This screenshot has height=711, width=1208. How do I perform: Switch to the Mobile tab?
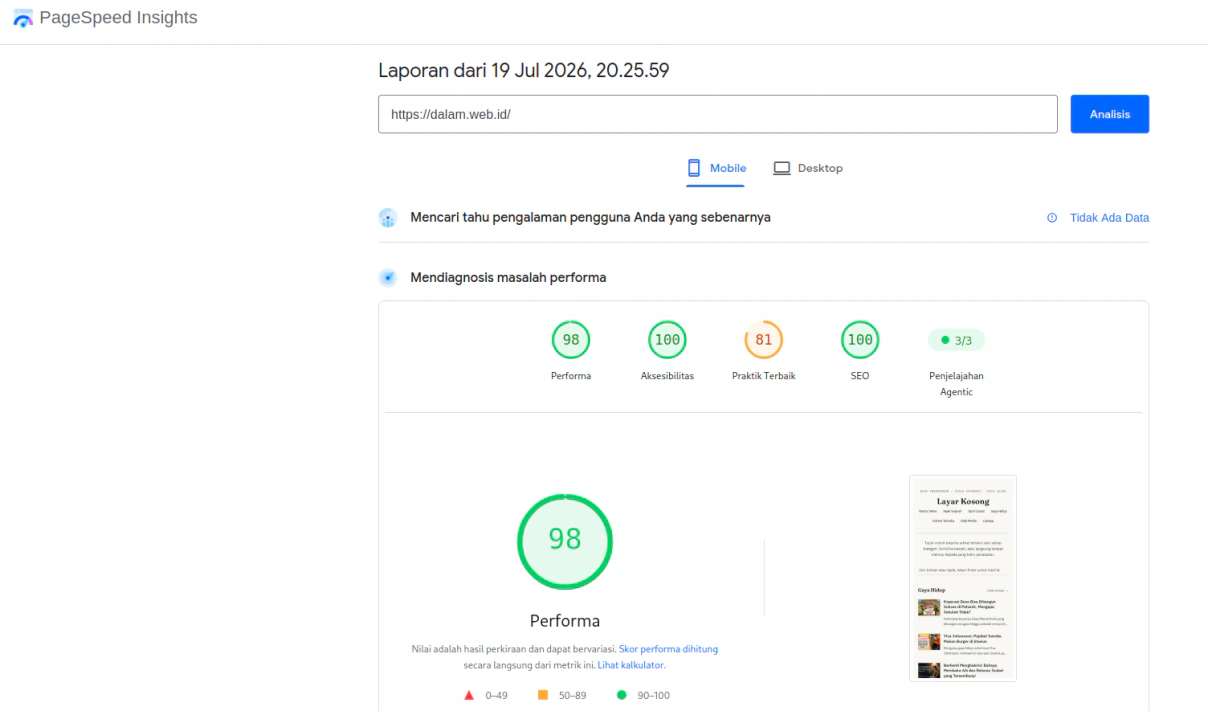pyautogui.click(x=716, y=168)
